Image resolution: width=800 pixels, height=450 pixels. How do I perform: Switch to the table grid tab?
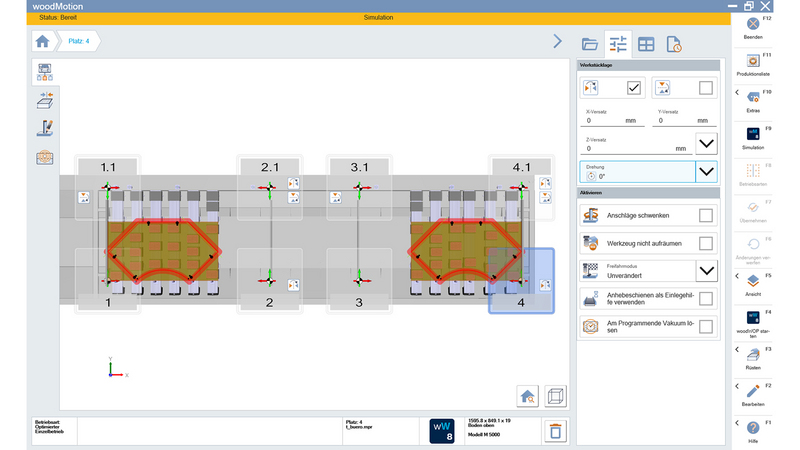click(646, 44)
